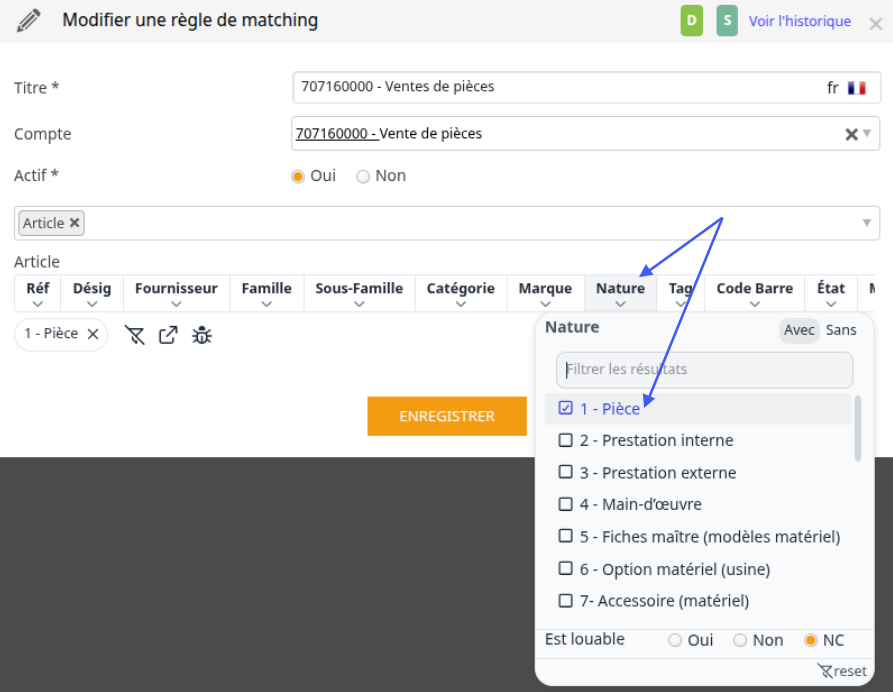Set Actif to Non
Image resolution: width=893 pixels, height=692 pixels.
363,177
